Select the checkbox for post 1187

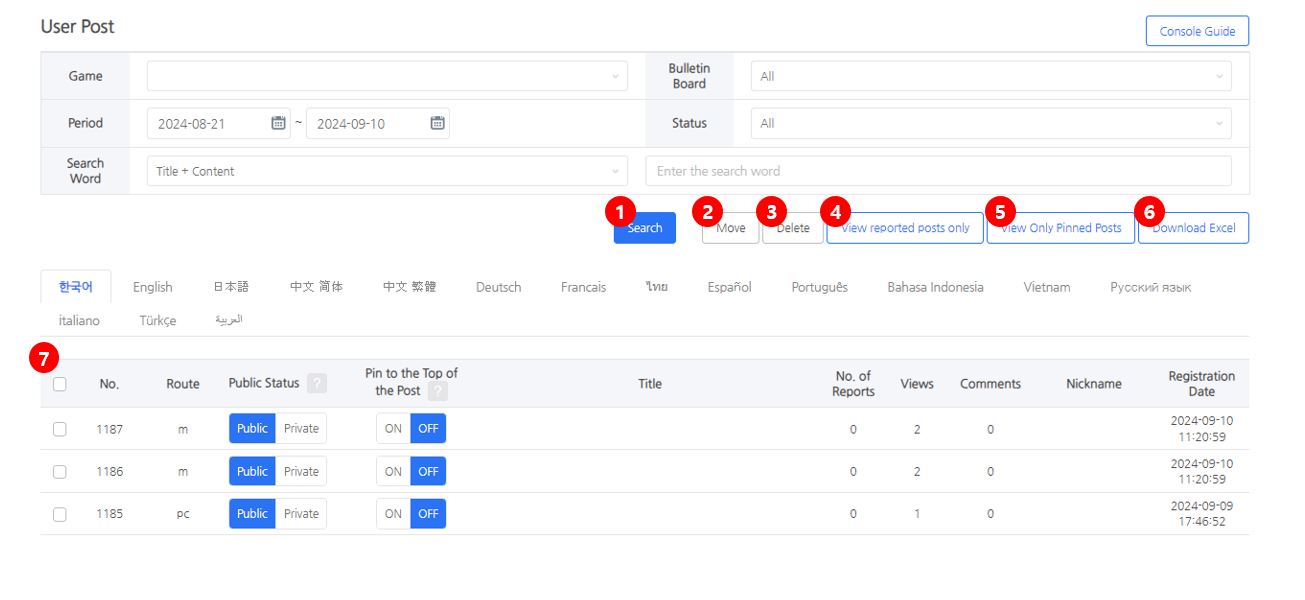click(x=60, y=429)
